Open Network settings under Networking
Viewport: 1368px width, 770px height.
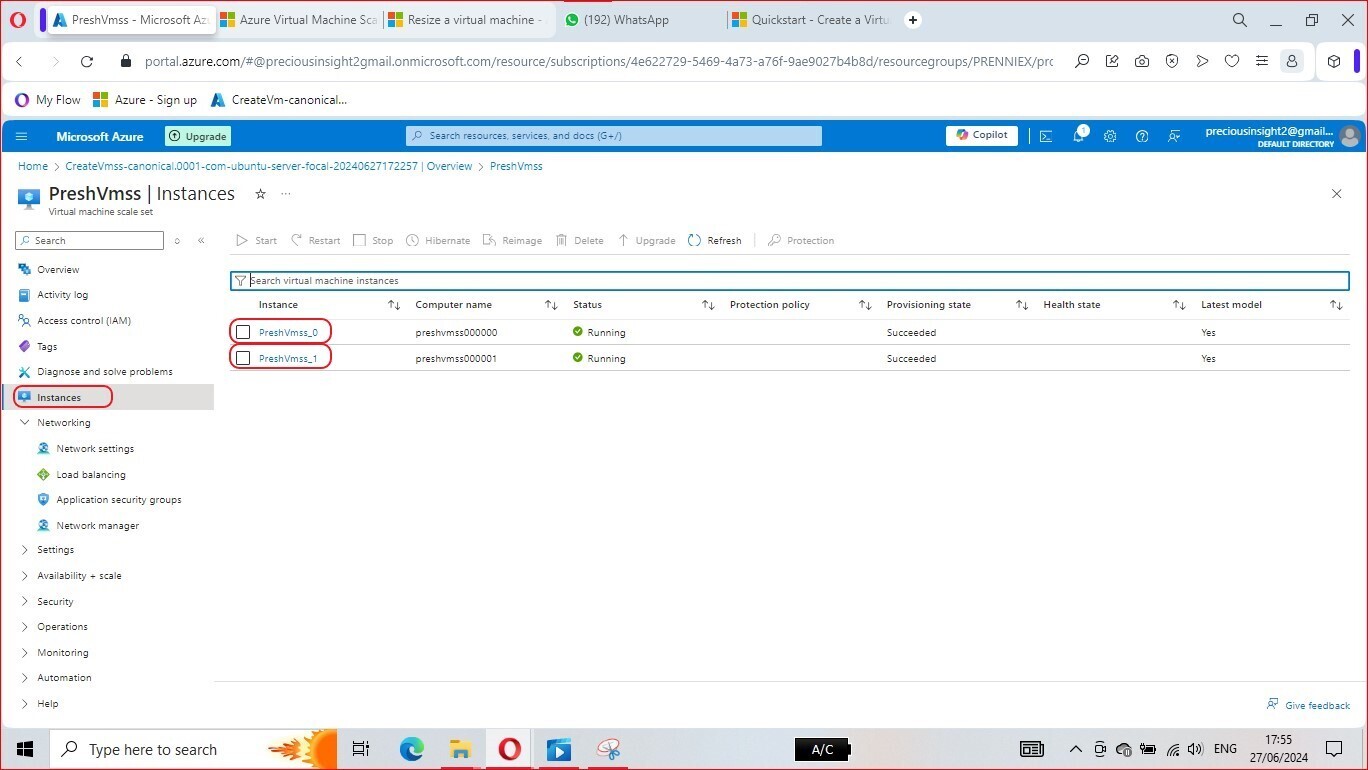pos(95,449)
